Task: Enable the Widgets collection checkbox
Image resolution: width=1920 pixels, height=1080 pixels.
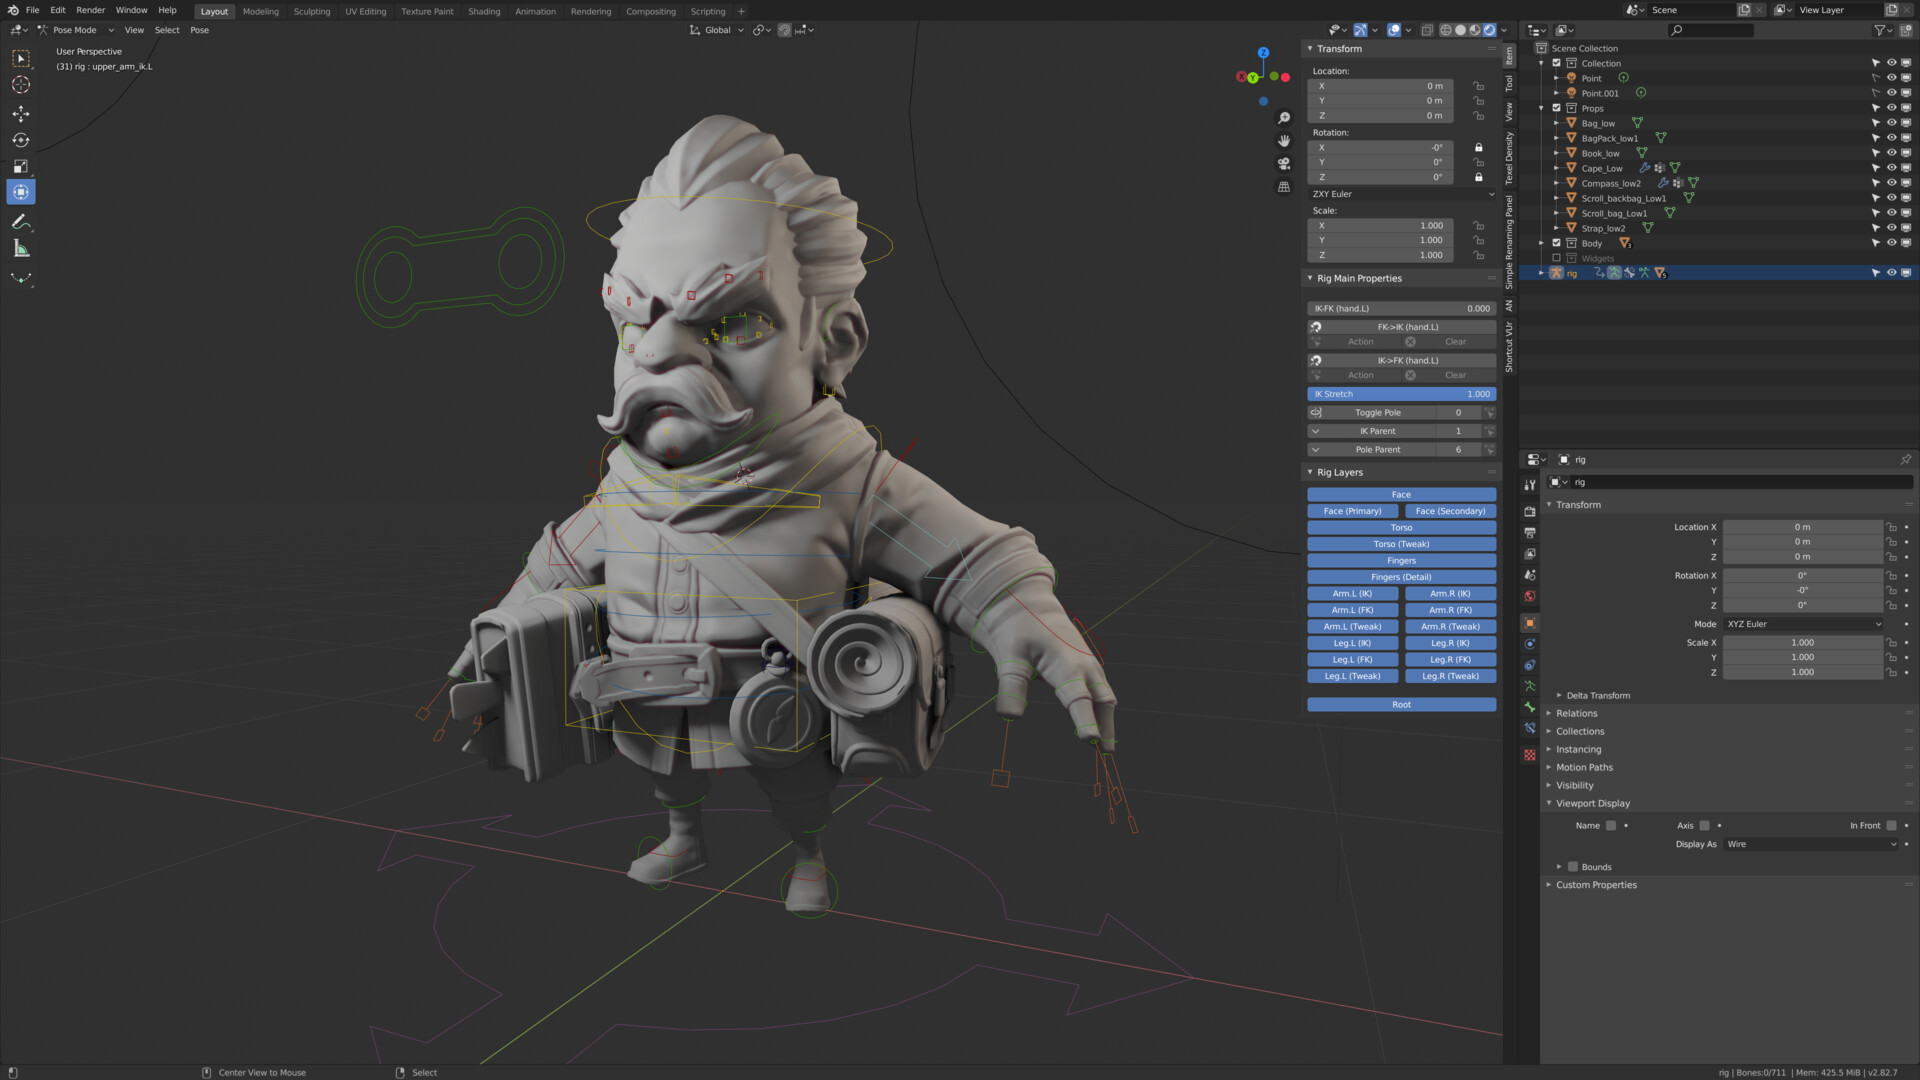Action: pyautogui.click(x=1557, y=258)
